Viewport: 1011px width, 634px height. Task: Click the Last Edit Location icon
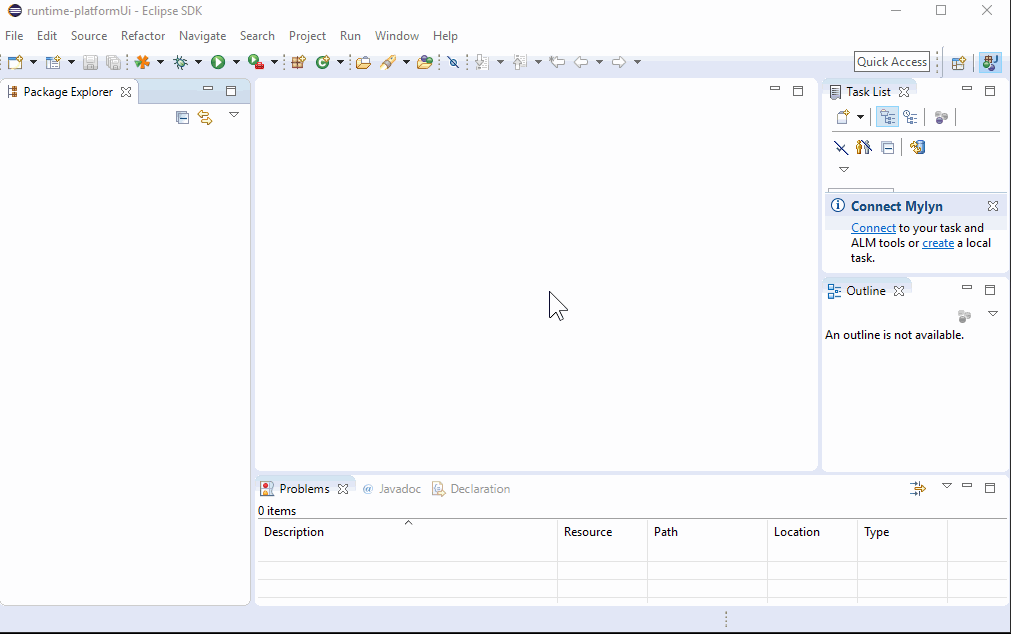coord(557,62)
